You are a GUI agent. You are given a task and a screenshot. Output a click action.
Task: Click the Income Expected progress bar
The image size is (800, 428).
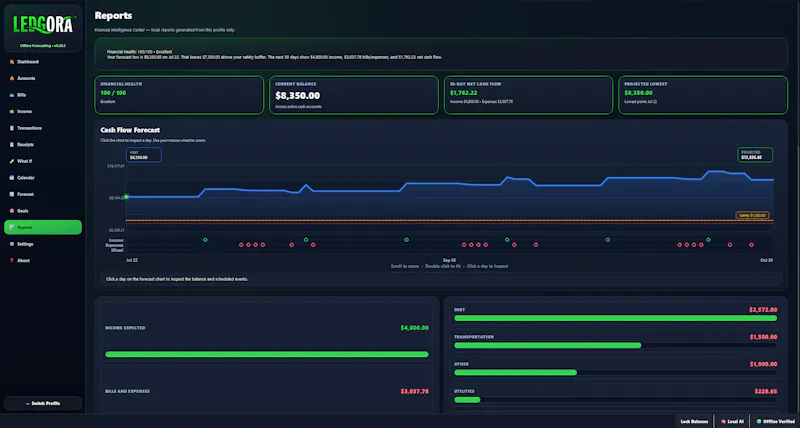[x=267, y=354]
